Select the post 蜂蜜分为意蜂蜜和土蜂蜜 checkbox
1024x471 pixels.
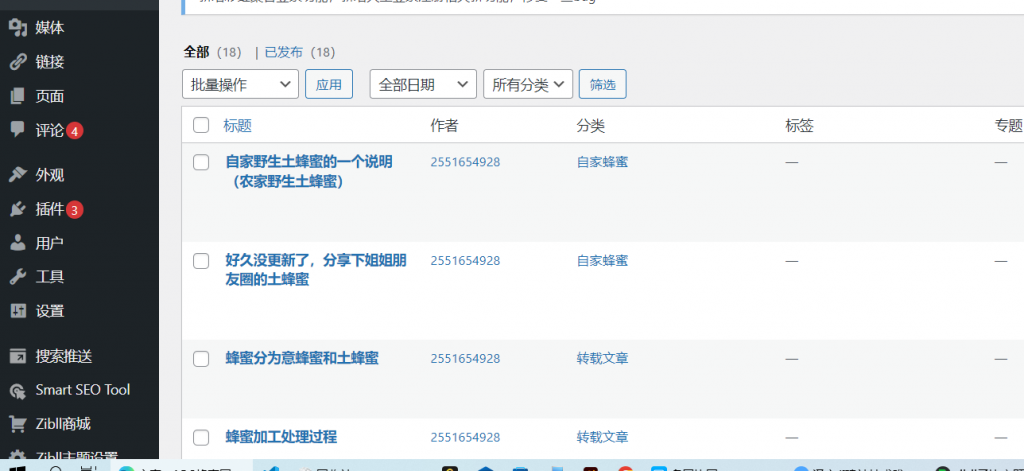[x=201, y=359]
